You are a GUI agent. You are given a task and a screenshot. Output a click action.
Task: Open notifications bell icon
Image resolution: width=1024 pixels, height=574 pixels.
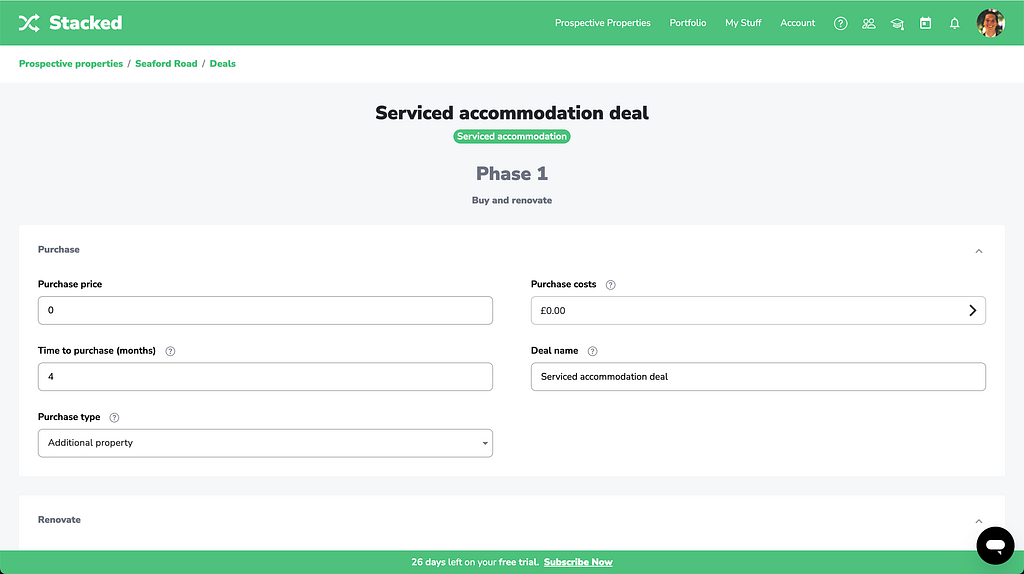(x=954, y=23)
